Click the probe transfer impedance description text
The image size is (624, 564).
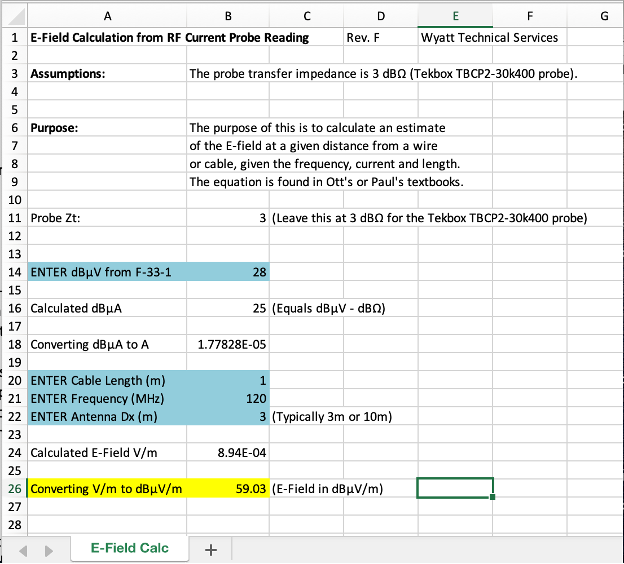[383, 74]
